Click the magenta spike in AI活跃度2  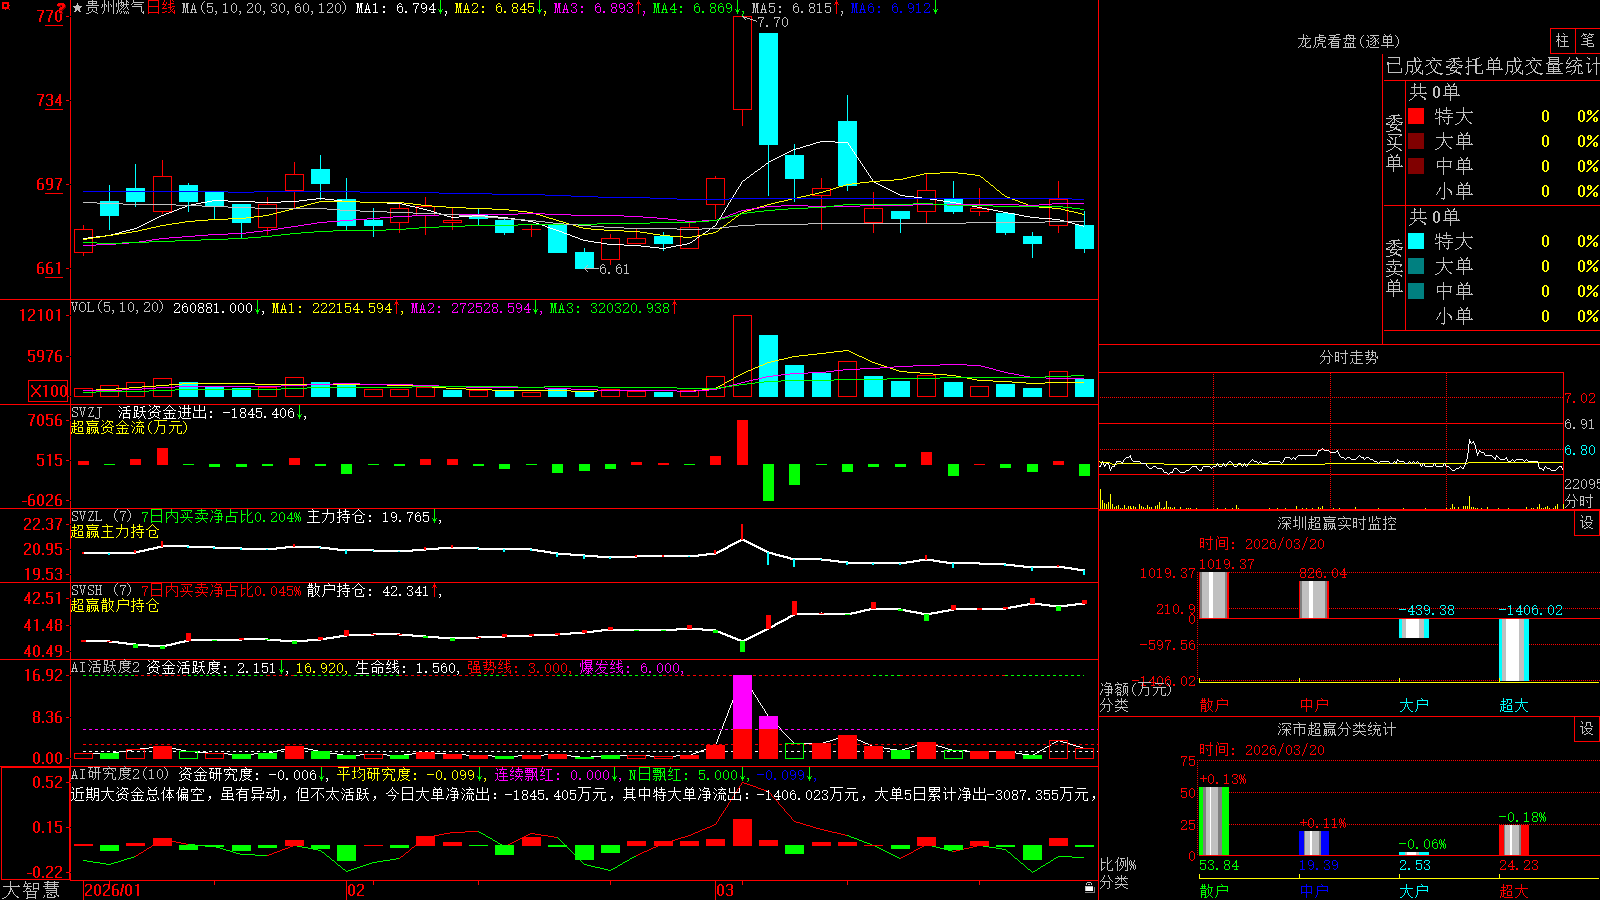(x=742, y=702)
